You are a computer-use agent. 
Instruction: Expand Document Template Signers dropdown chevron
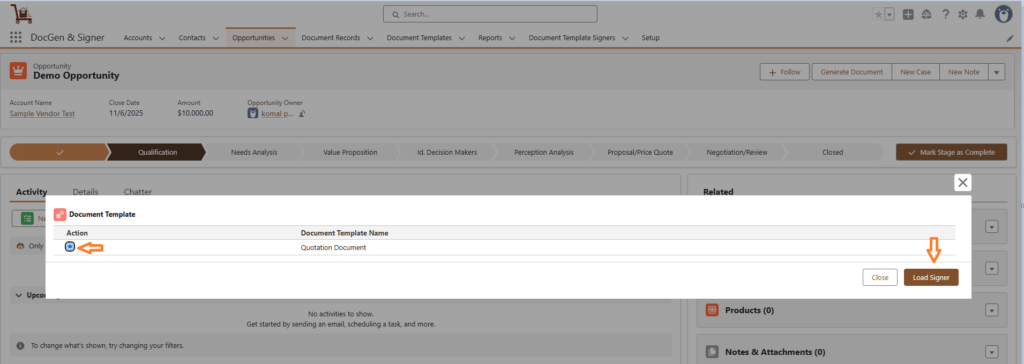625,38
